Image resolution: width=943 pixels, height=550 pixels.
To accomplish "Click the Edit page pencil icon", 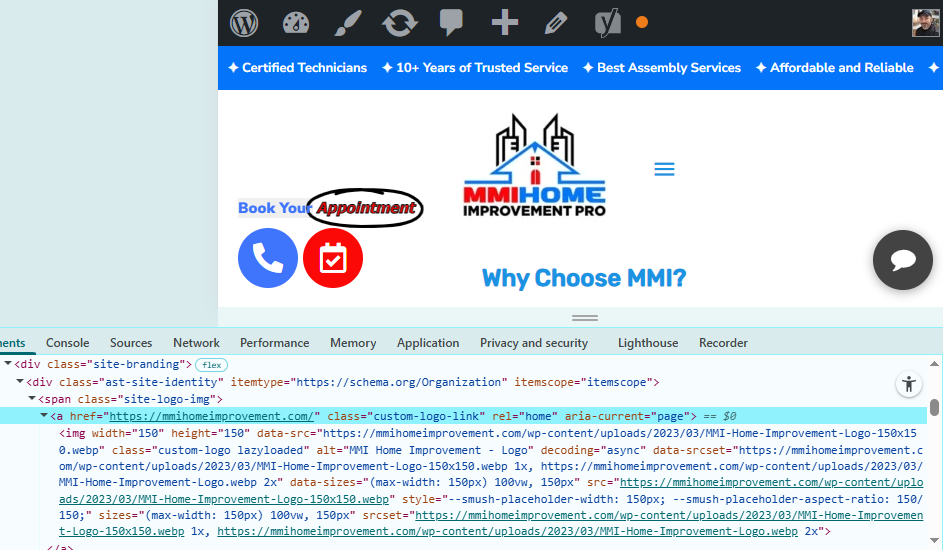I will point(556,23).
